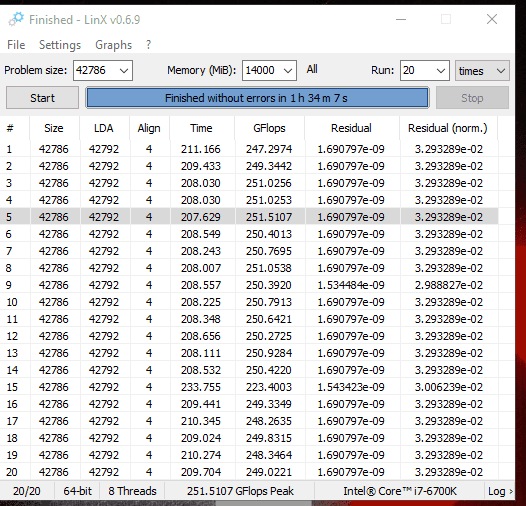Select the Time cell 208.348

[x=201, y=319]
